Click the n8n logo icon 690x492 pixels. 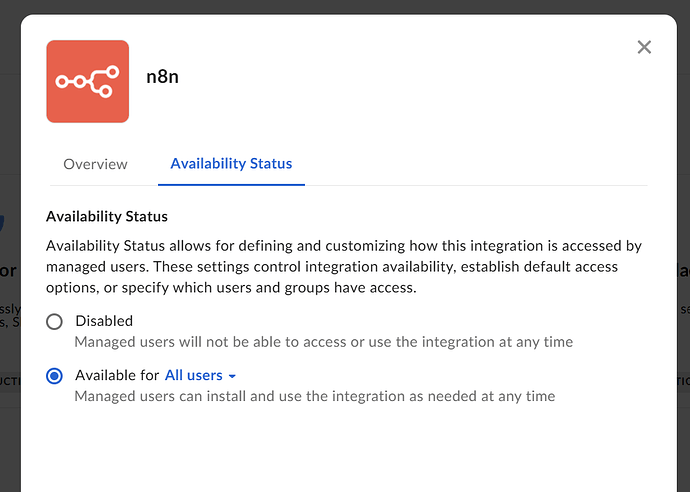coord(87,81)
